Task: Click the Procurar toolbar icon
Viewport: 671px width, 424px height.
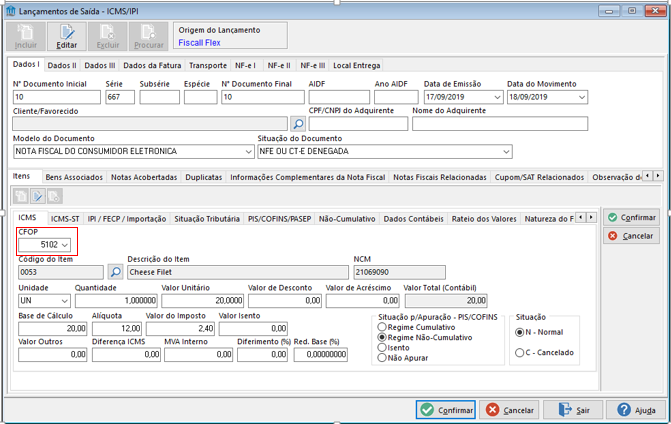Action: click(x=148, y=36)
